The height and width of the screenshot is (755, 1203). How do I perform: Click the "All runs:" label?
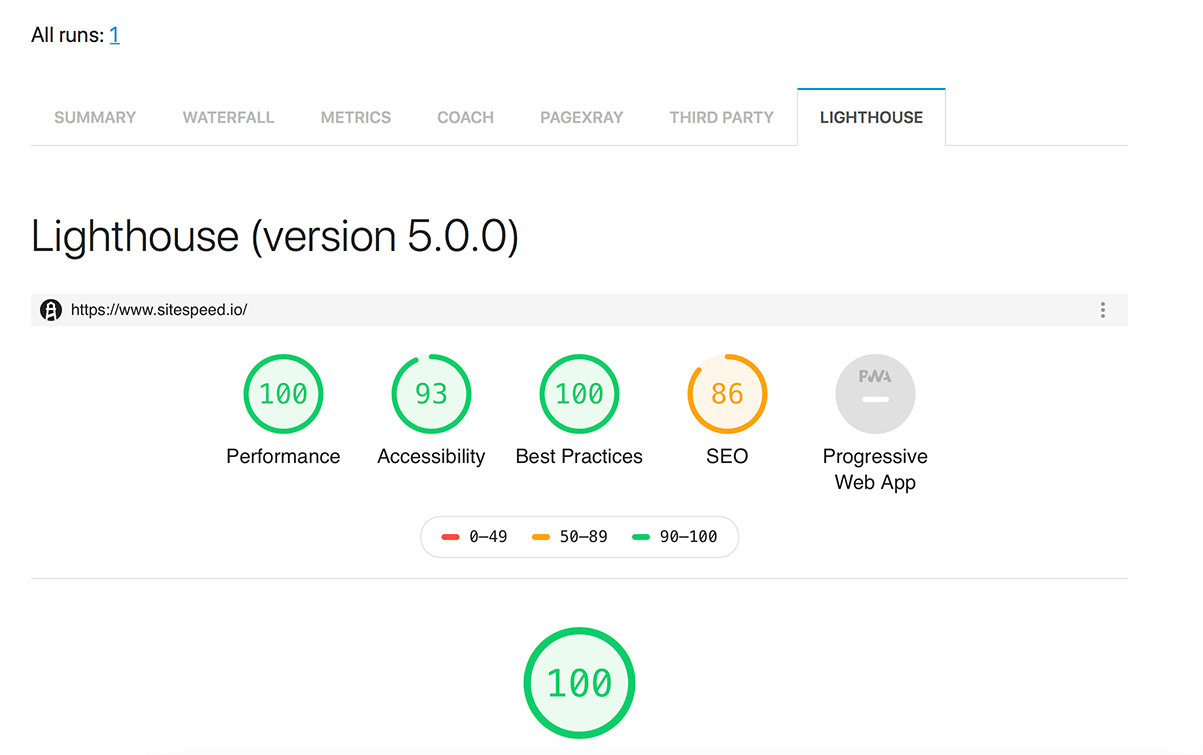point(68,35)
